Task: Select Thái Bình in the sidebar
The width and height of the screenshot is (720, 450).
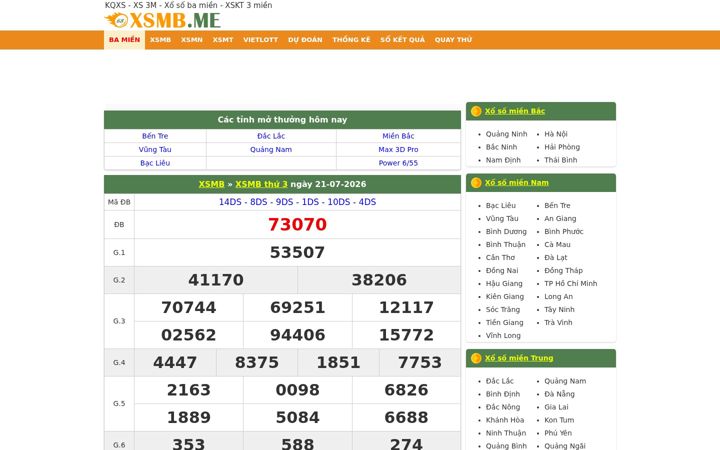Action: click(x=561, y=160)
